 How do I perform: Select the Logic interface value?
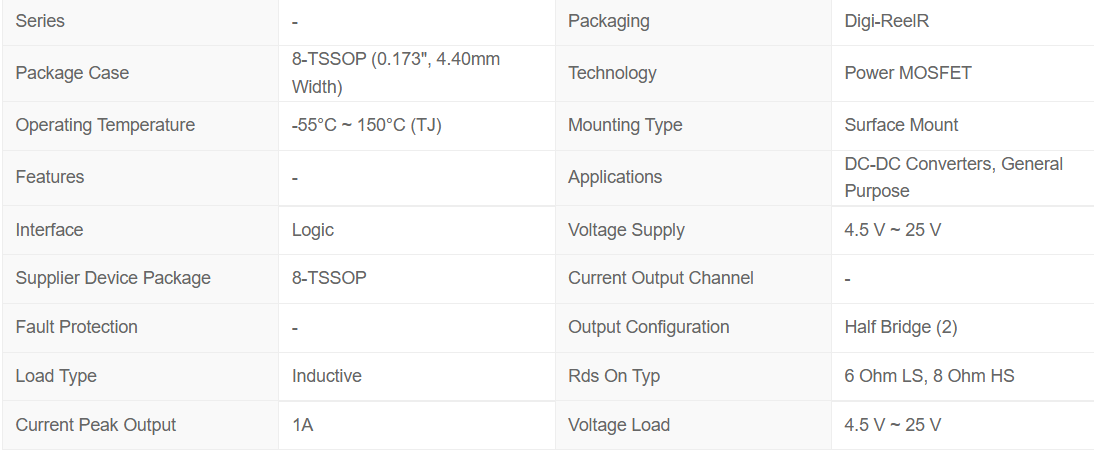313,230
